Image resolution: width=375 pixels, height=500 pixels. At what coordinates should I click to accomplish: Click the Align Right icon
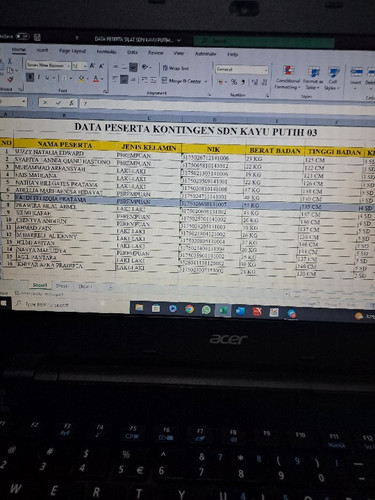click(x=133, y=80)
